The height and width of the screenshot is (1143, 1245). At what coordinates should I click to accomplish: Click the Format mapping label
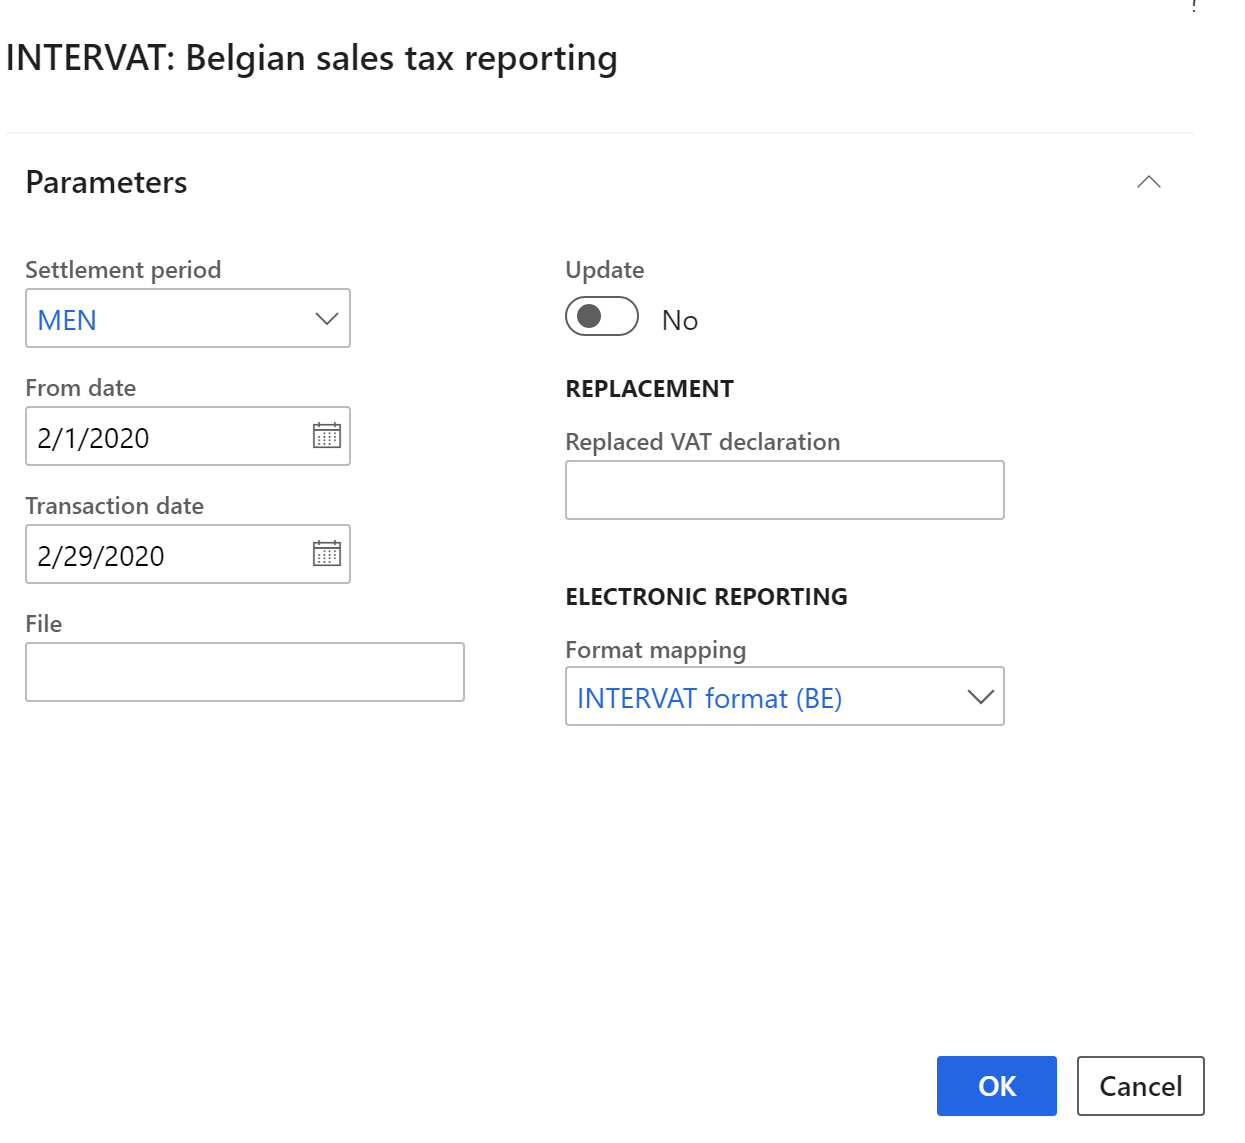point(656,650)
